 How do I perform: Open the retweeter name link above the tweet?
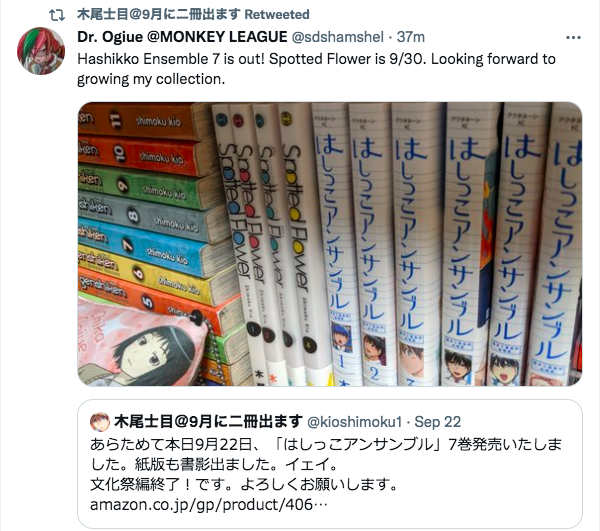[x=158, y=15]
